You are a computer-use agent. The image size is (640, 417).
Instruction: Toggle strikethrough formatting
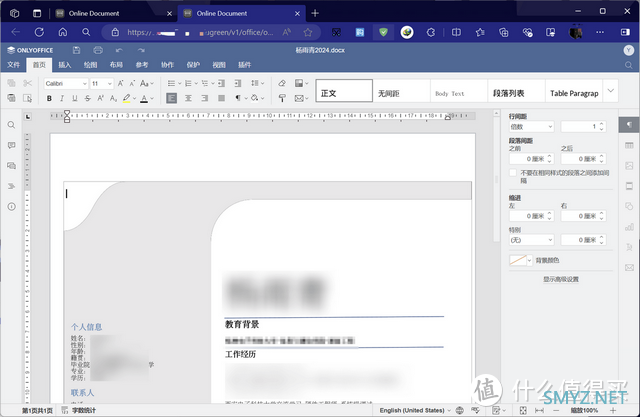pyautogui.click(x=88, y=98)
